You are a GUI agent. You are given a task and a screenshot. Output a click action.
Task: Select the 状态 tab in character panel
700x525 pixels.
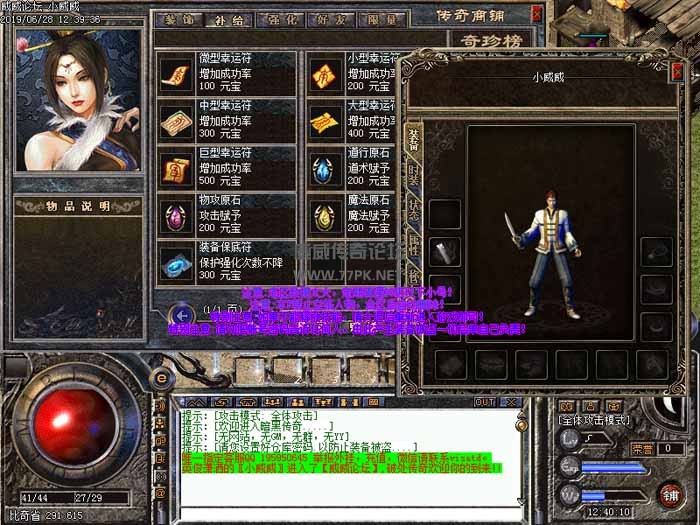pyautogui.click(x=413, y=209)
